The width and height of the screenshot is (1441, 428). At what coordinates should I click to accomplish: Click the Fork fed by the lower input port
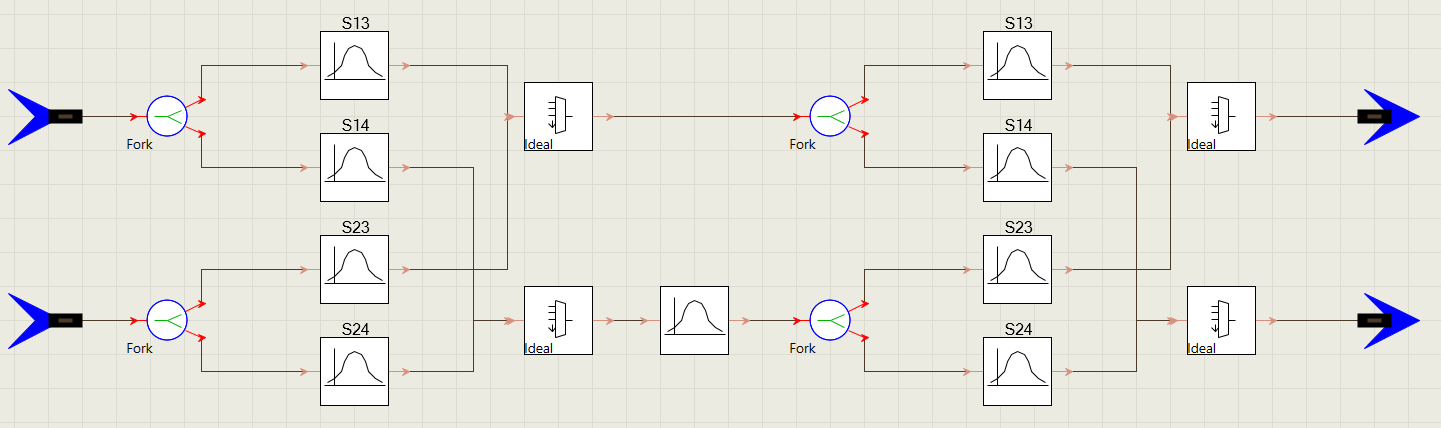[x=167, y=321]
